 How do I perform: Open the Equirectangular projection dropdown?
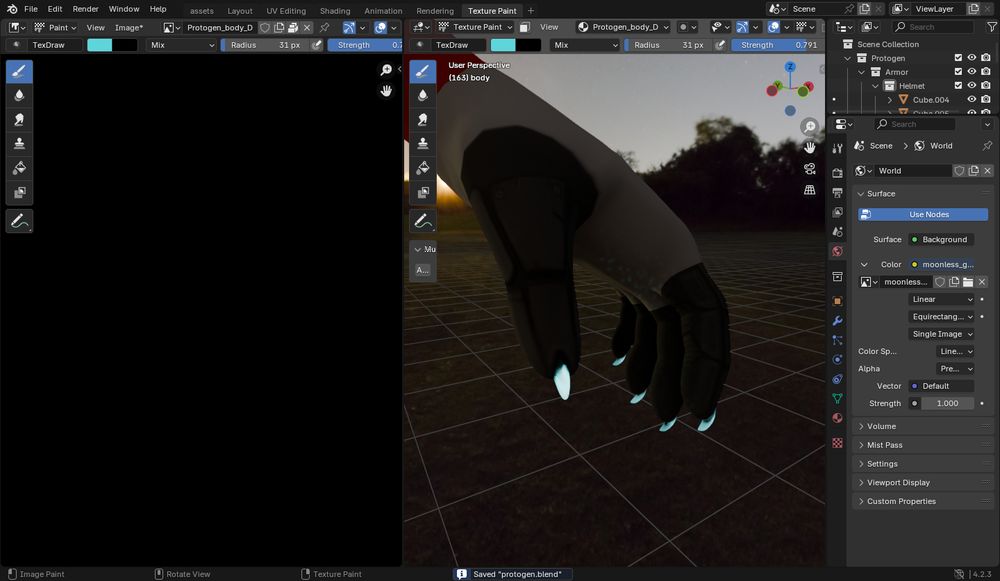pos(942,316)
